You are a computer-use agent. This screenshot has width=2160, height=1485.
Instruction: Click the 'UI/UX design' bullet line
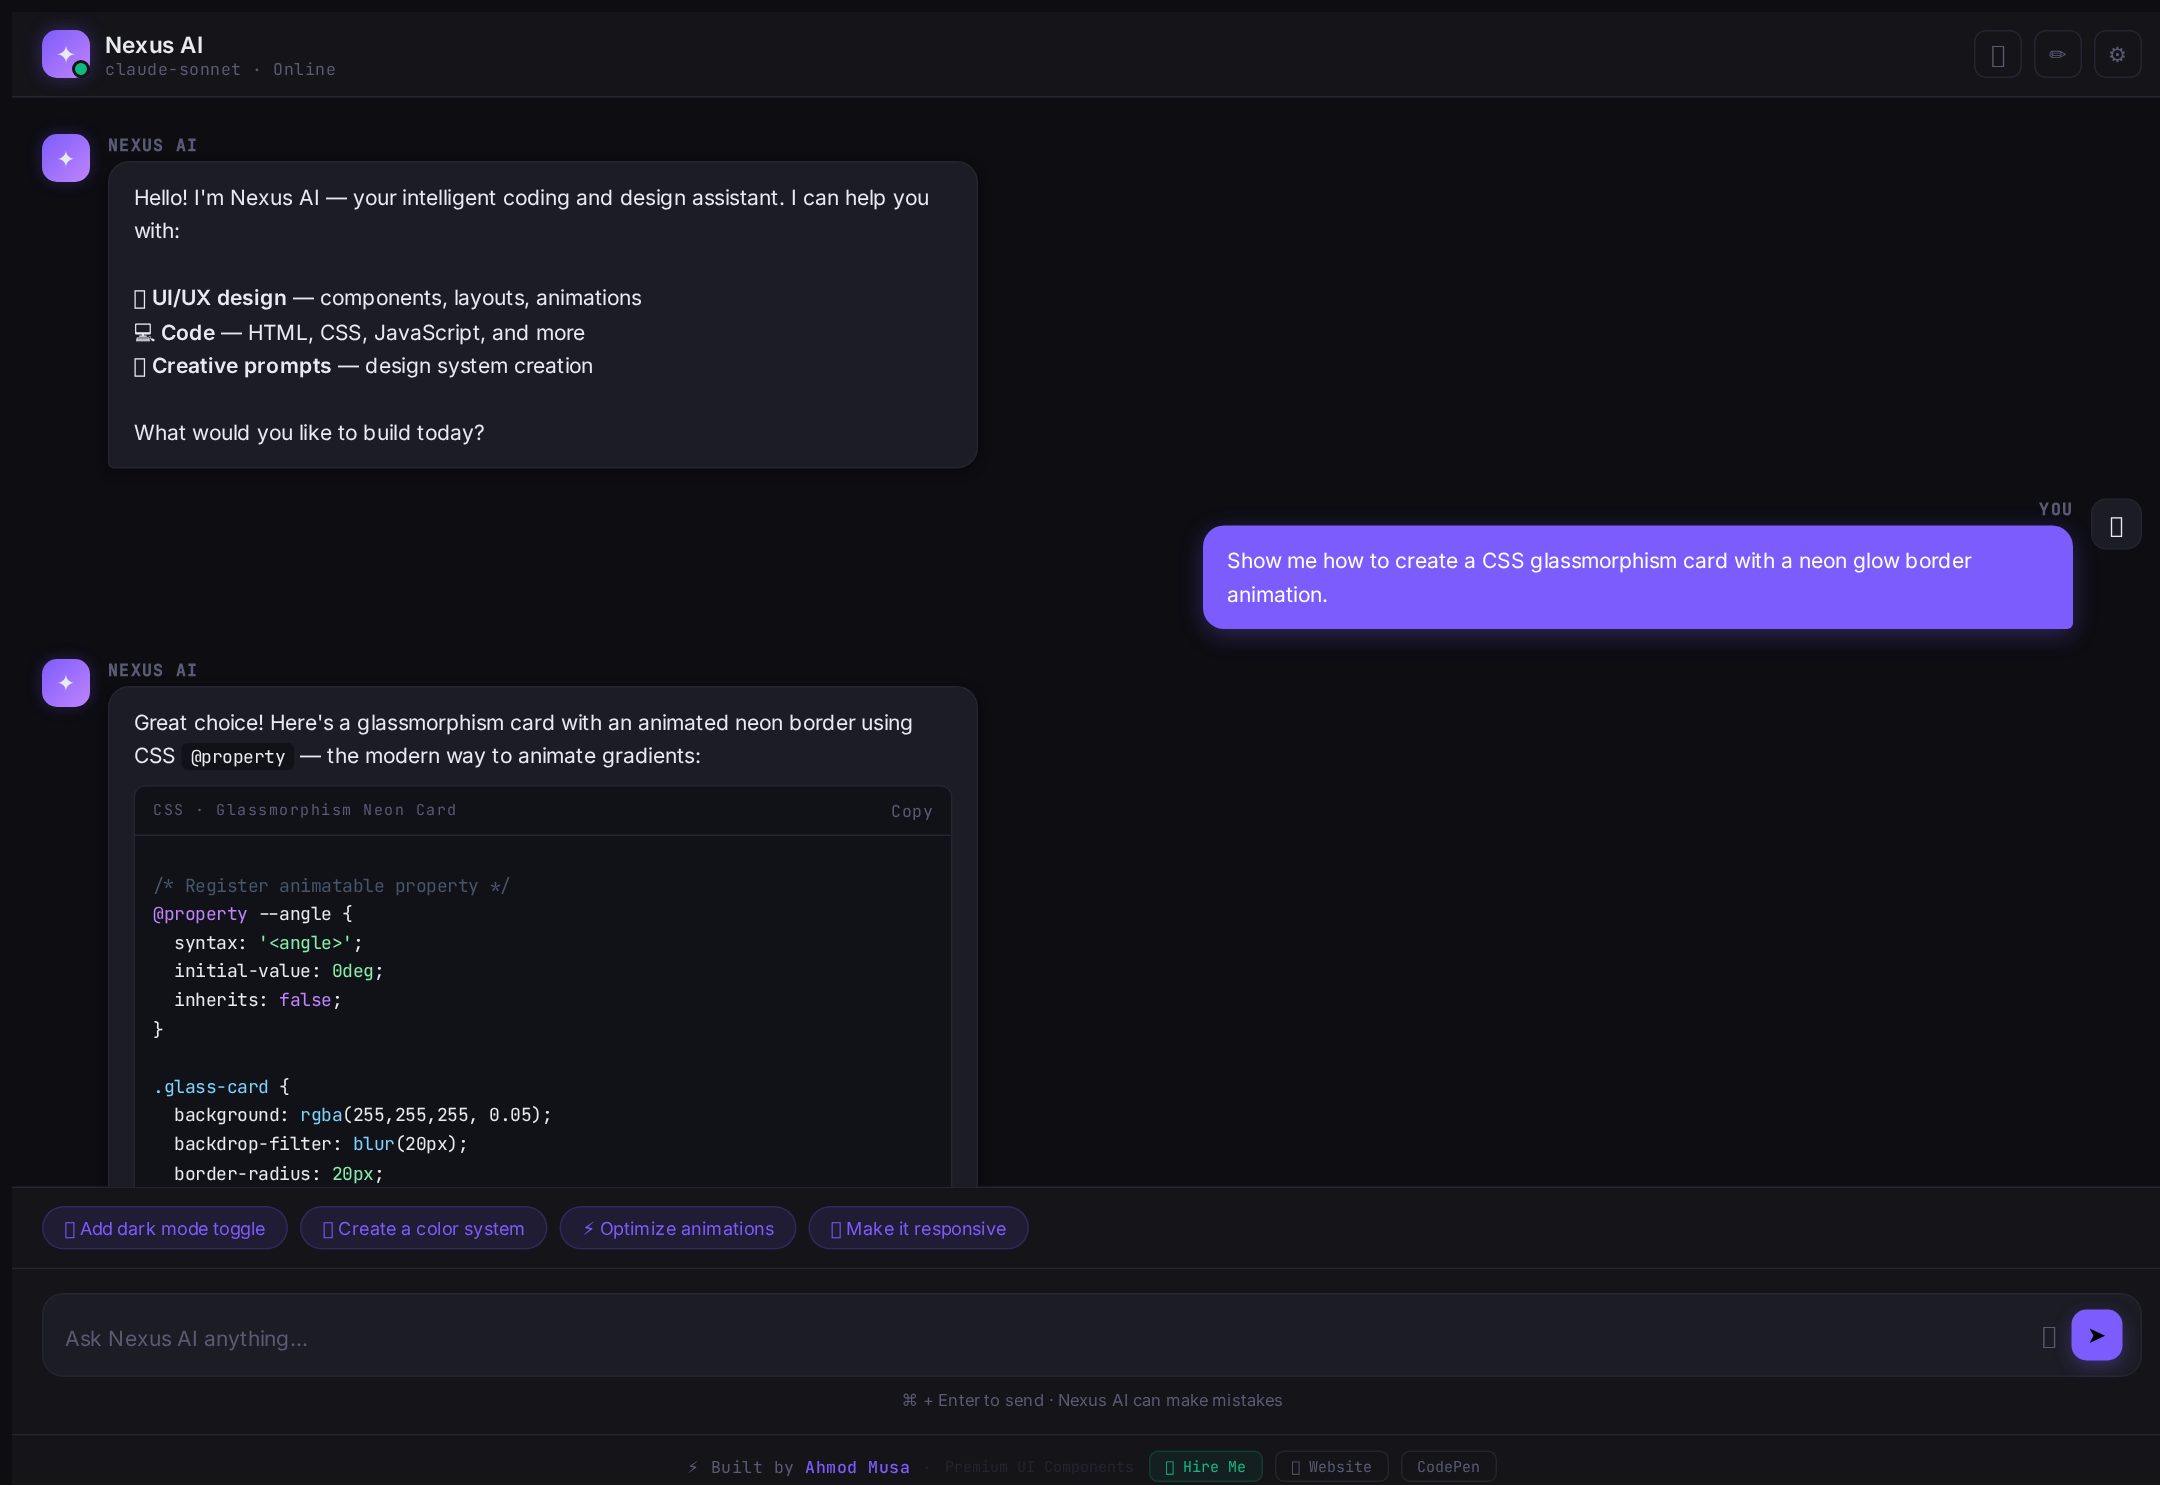tap(388, 298)
